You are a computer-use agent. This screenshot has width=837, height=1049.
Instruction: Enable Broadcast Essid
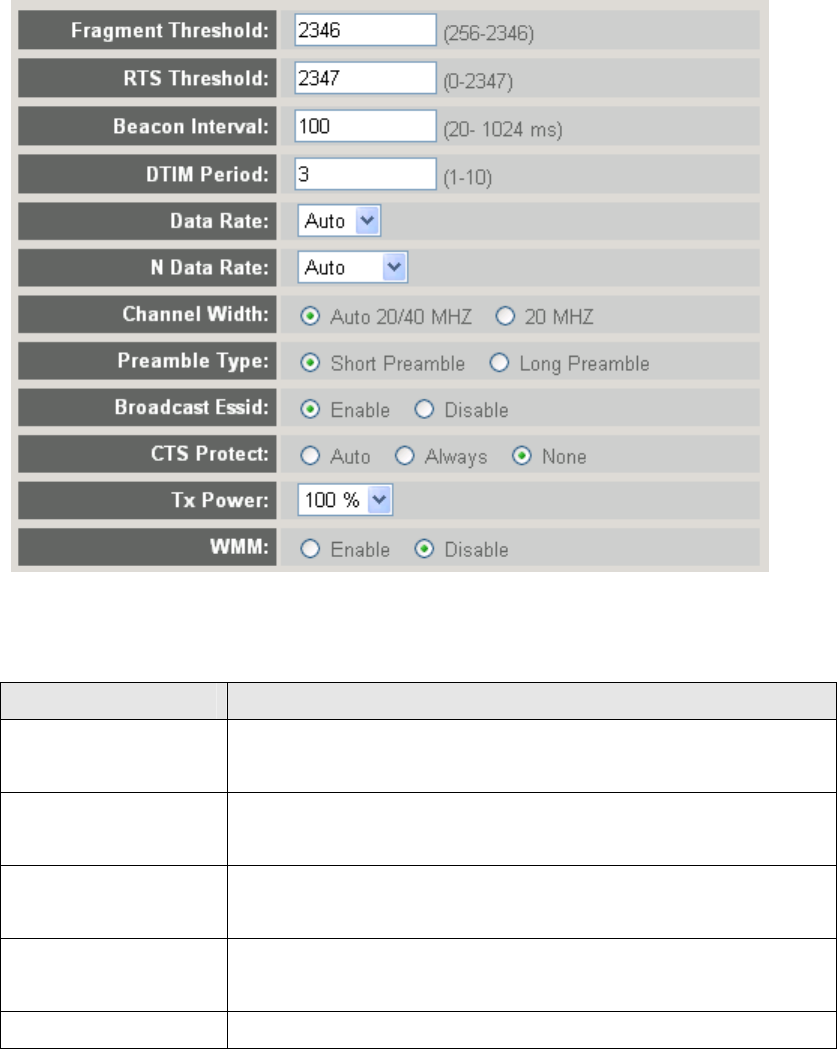[x=310, y=410]
